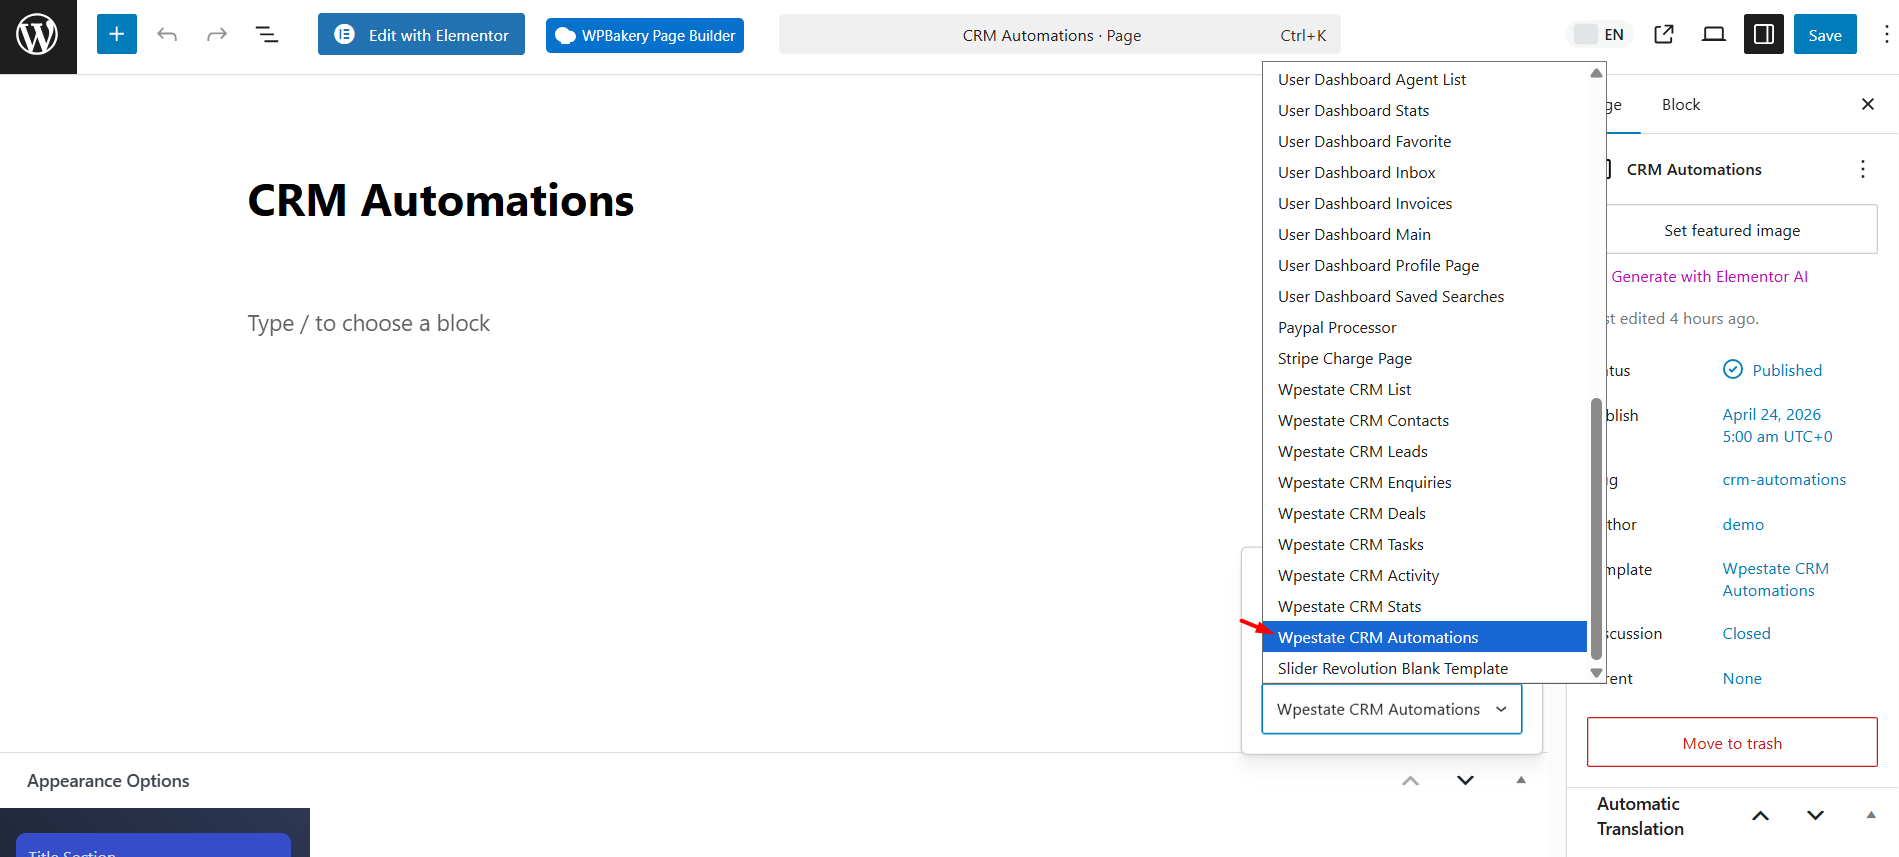Open the document overview list icon
This screenshot has width=1899, height=857.
pyautogui.click(x=267, y=35)
